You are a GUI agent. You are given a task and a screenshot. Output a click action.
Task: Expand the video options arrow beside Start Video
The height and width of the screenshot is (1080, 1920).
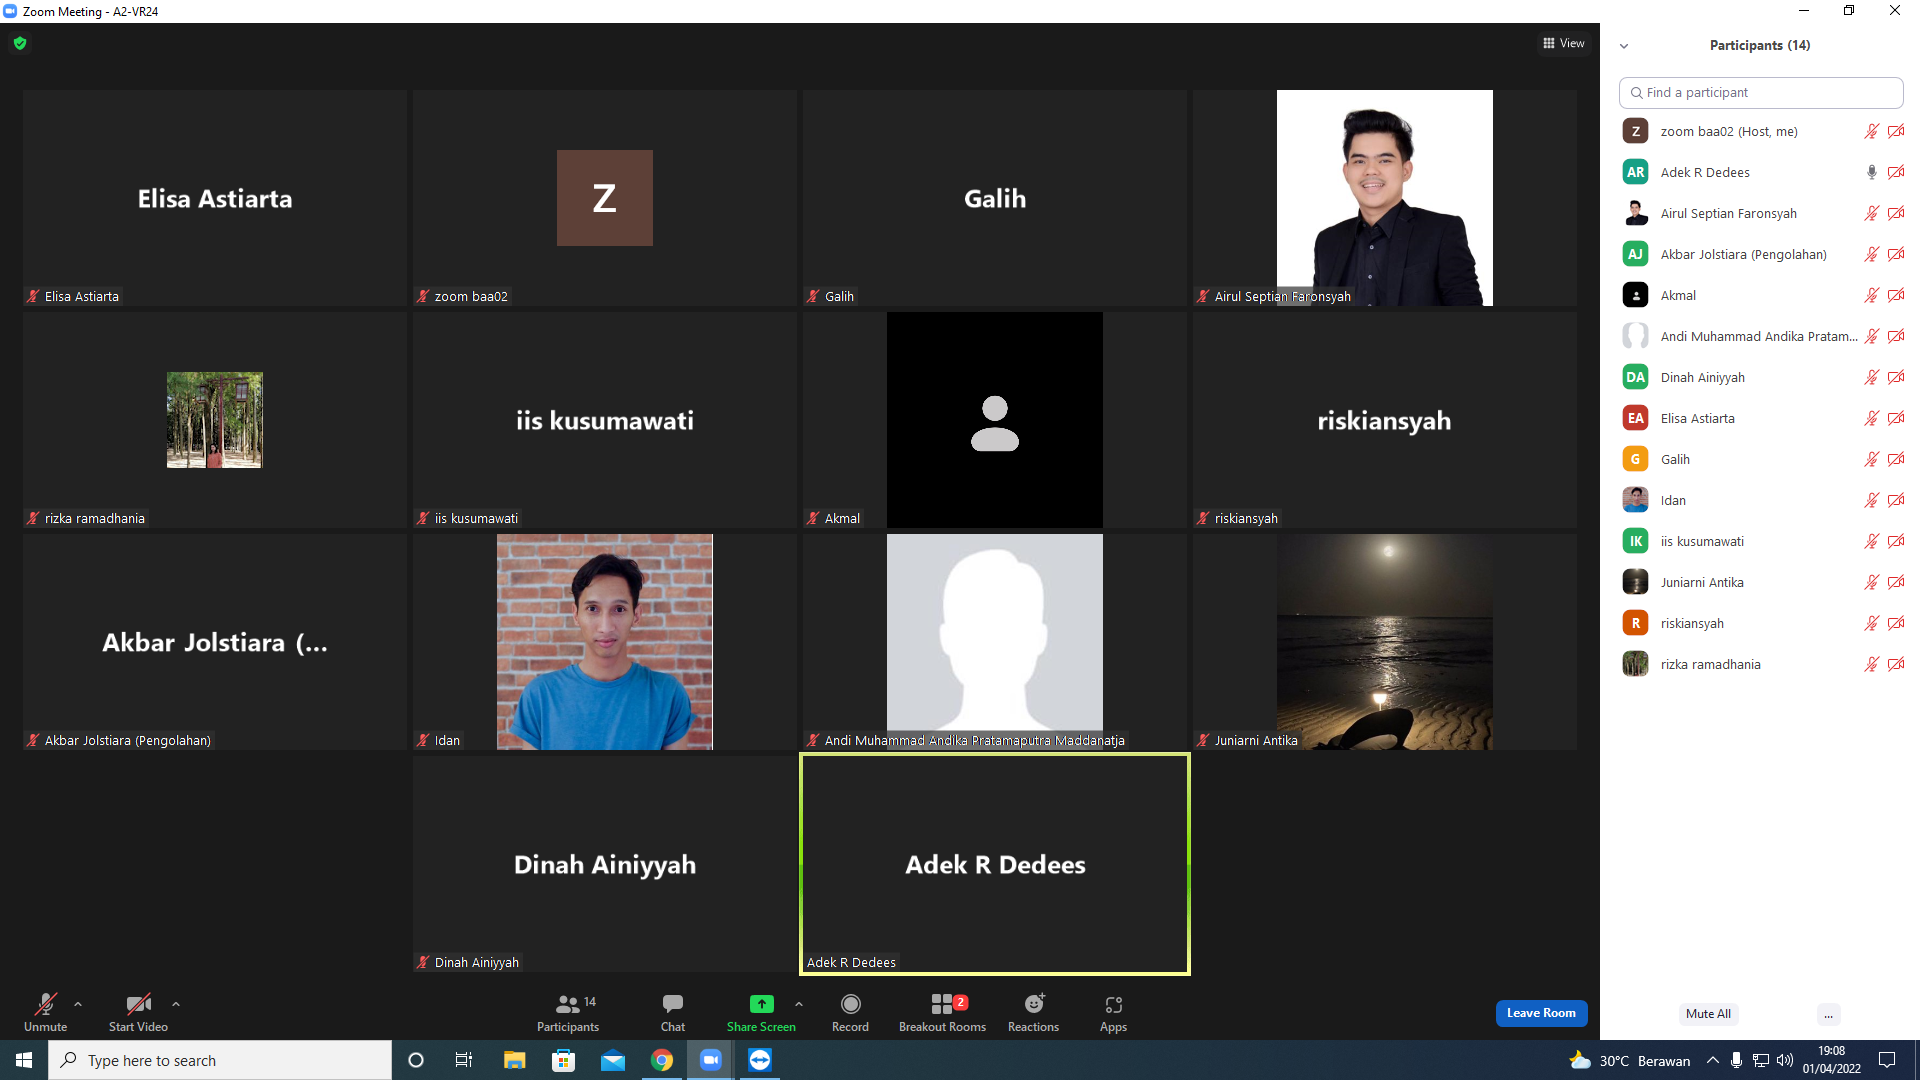[176, 1004]
